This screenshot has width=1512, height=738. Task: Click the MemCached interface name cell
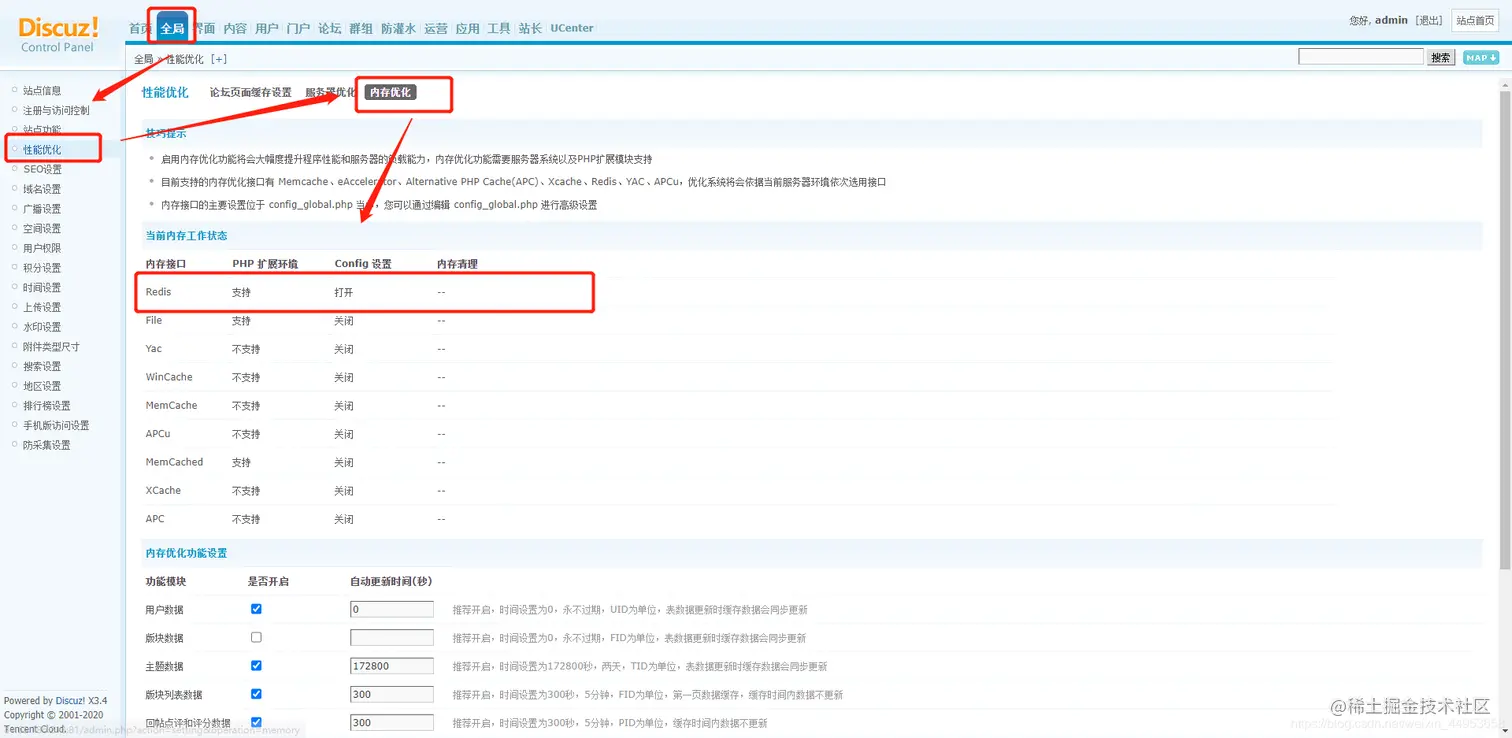[174, 462]
